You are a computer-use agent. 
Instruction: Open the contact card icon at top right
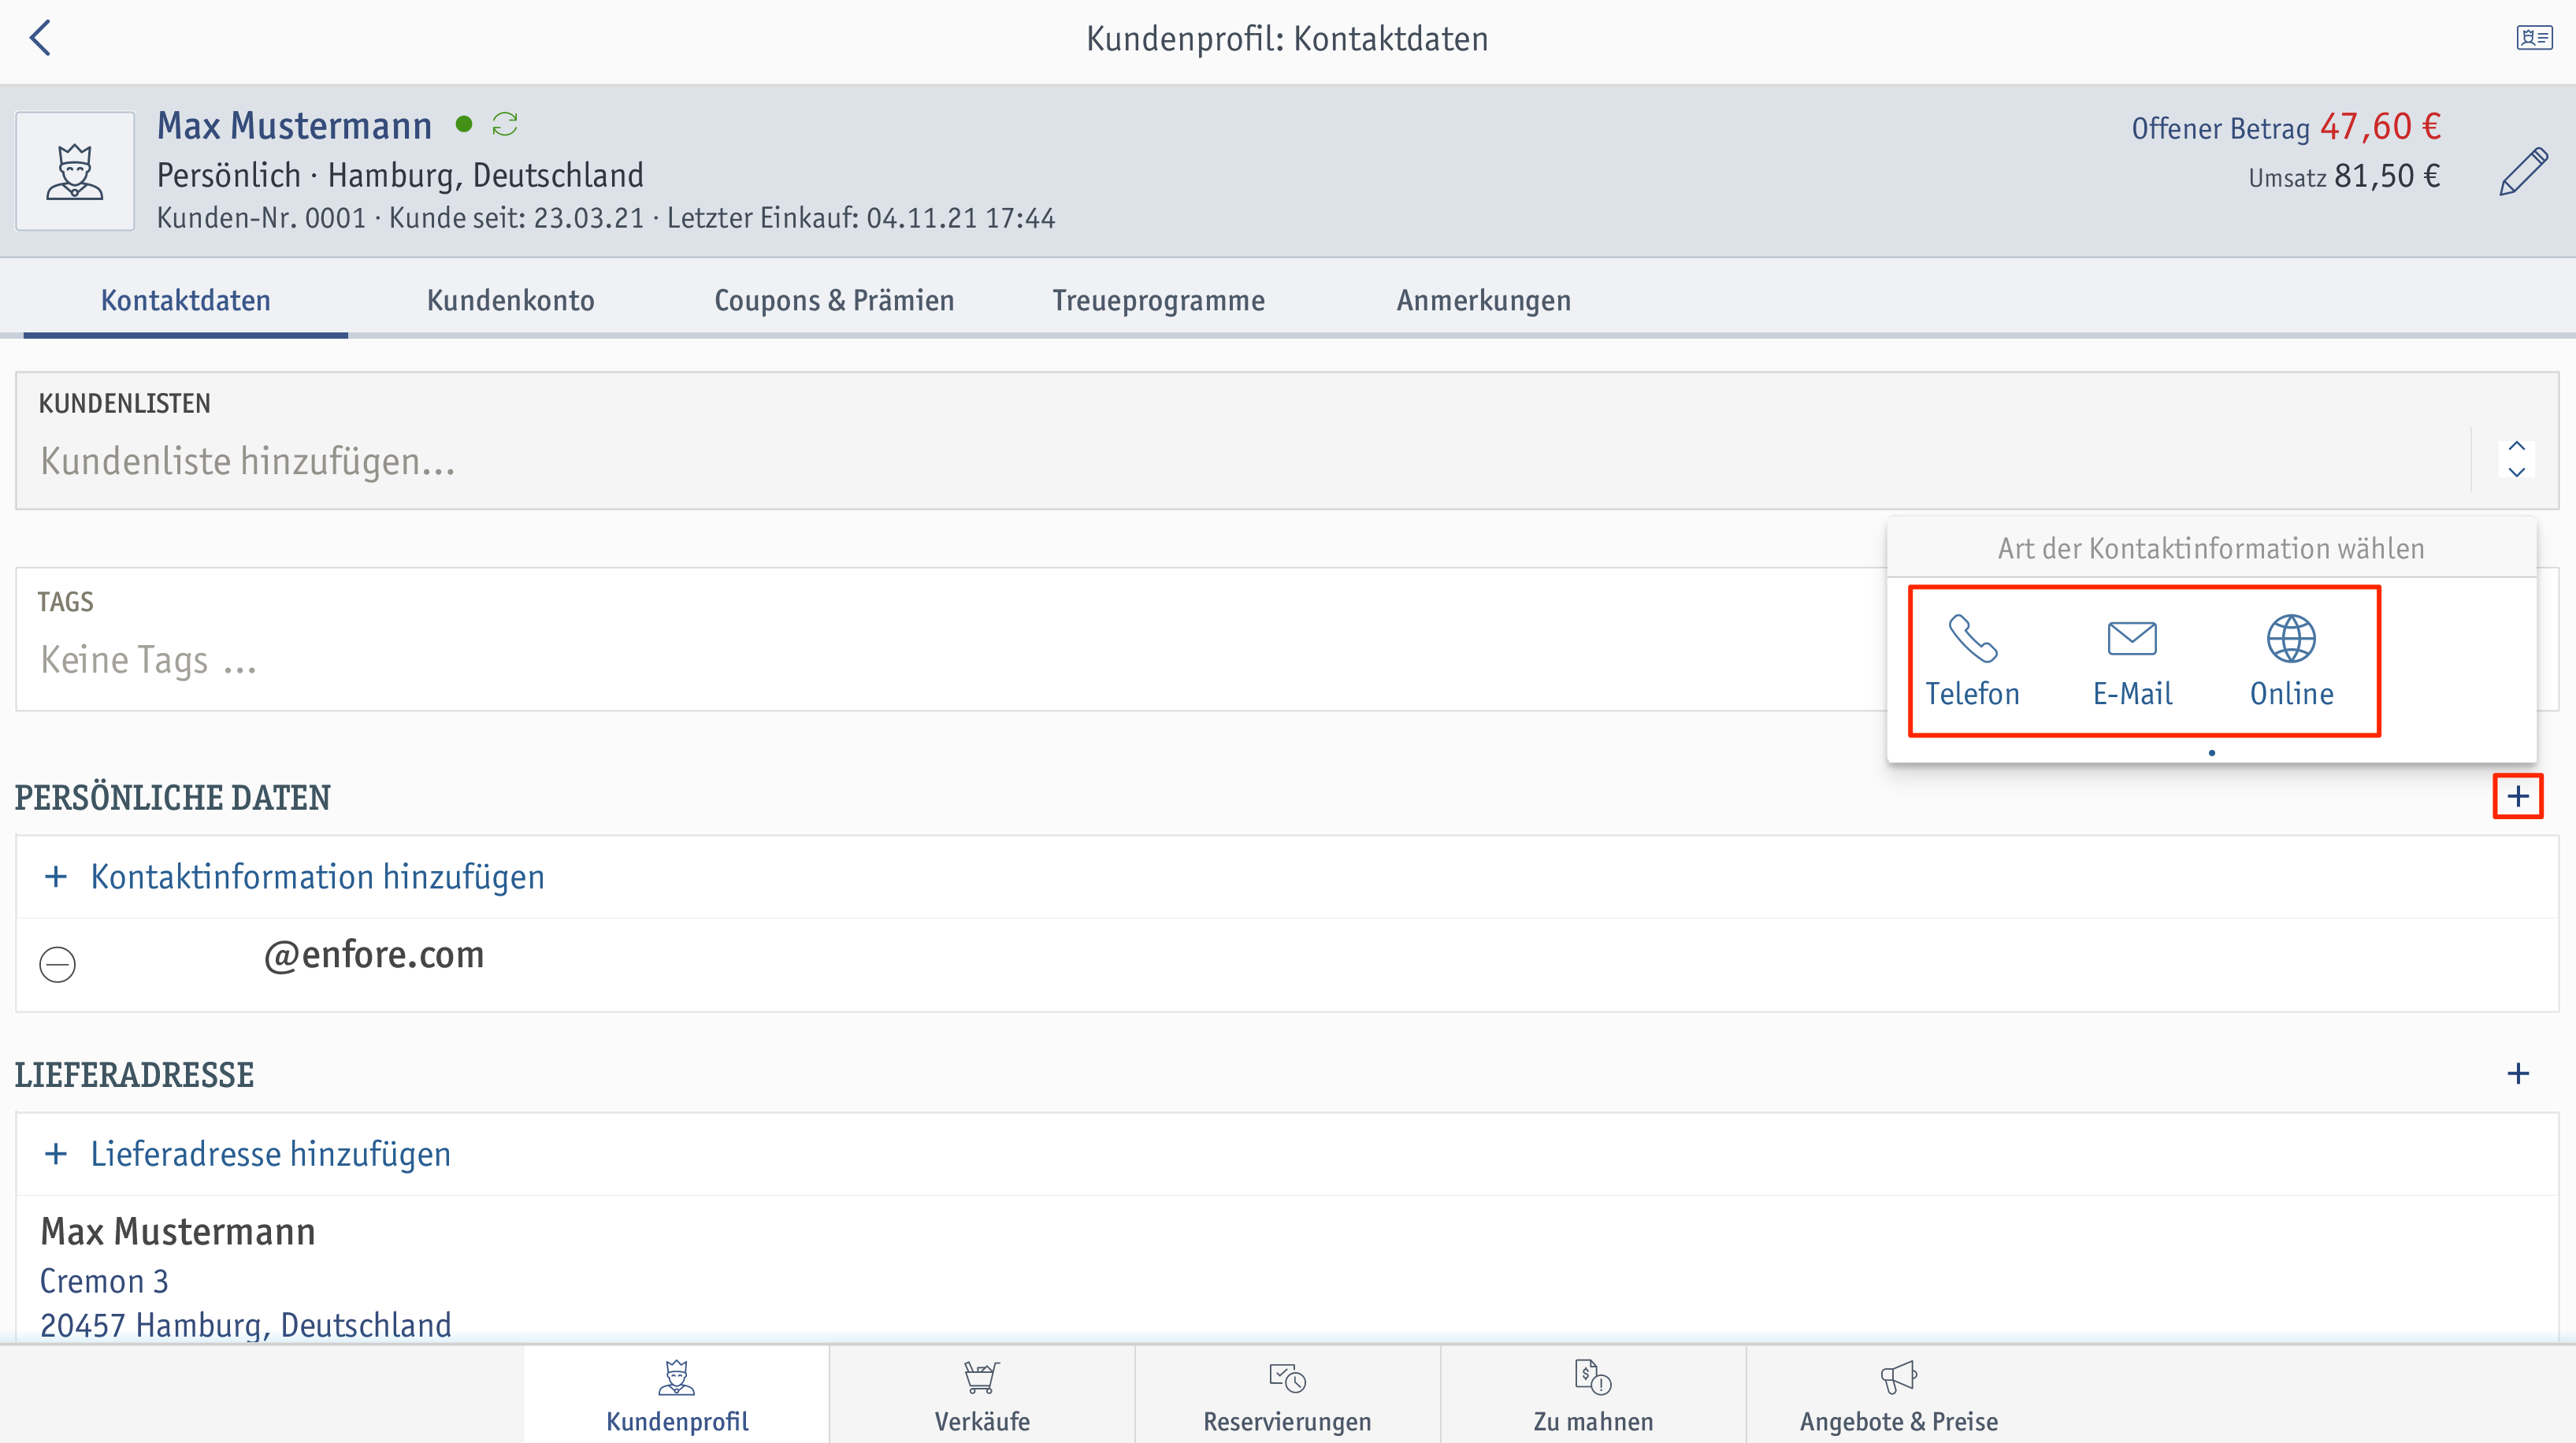[x=2534, y=39]
